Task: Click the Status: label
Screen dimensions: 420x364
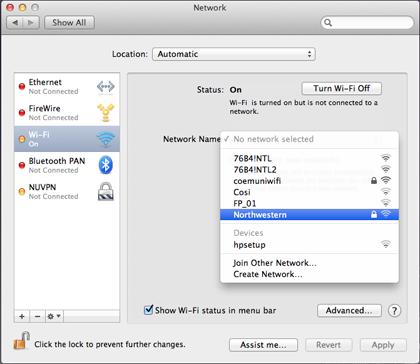Action: coord(210,90)
